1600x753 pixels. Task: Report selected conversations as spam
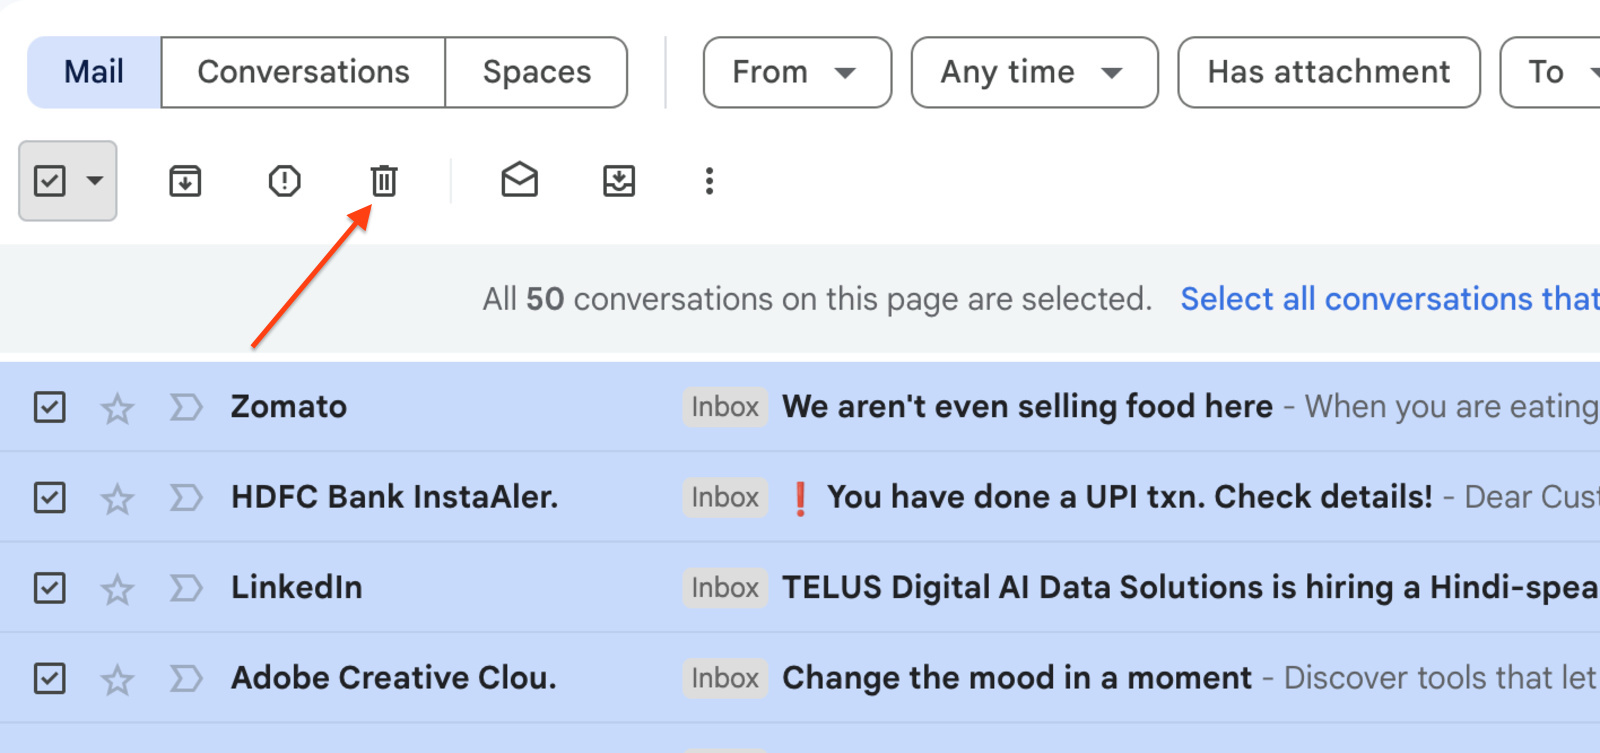coord(284,181)
